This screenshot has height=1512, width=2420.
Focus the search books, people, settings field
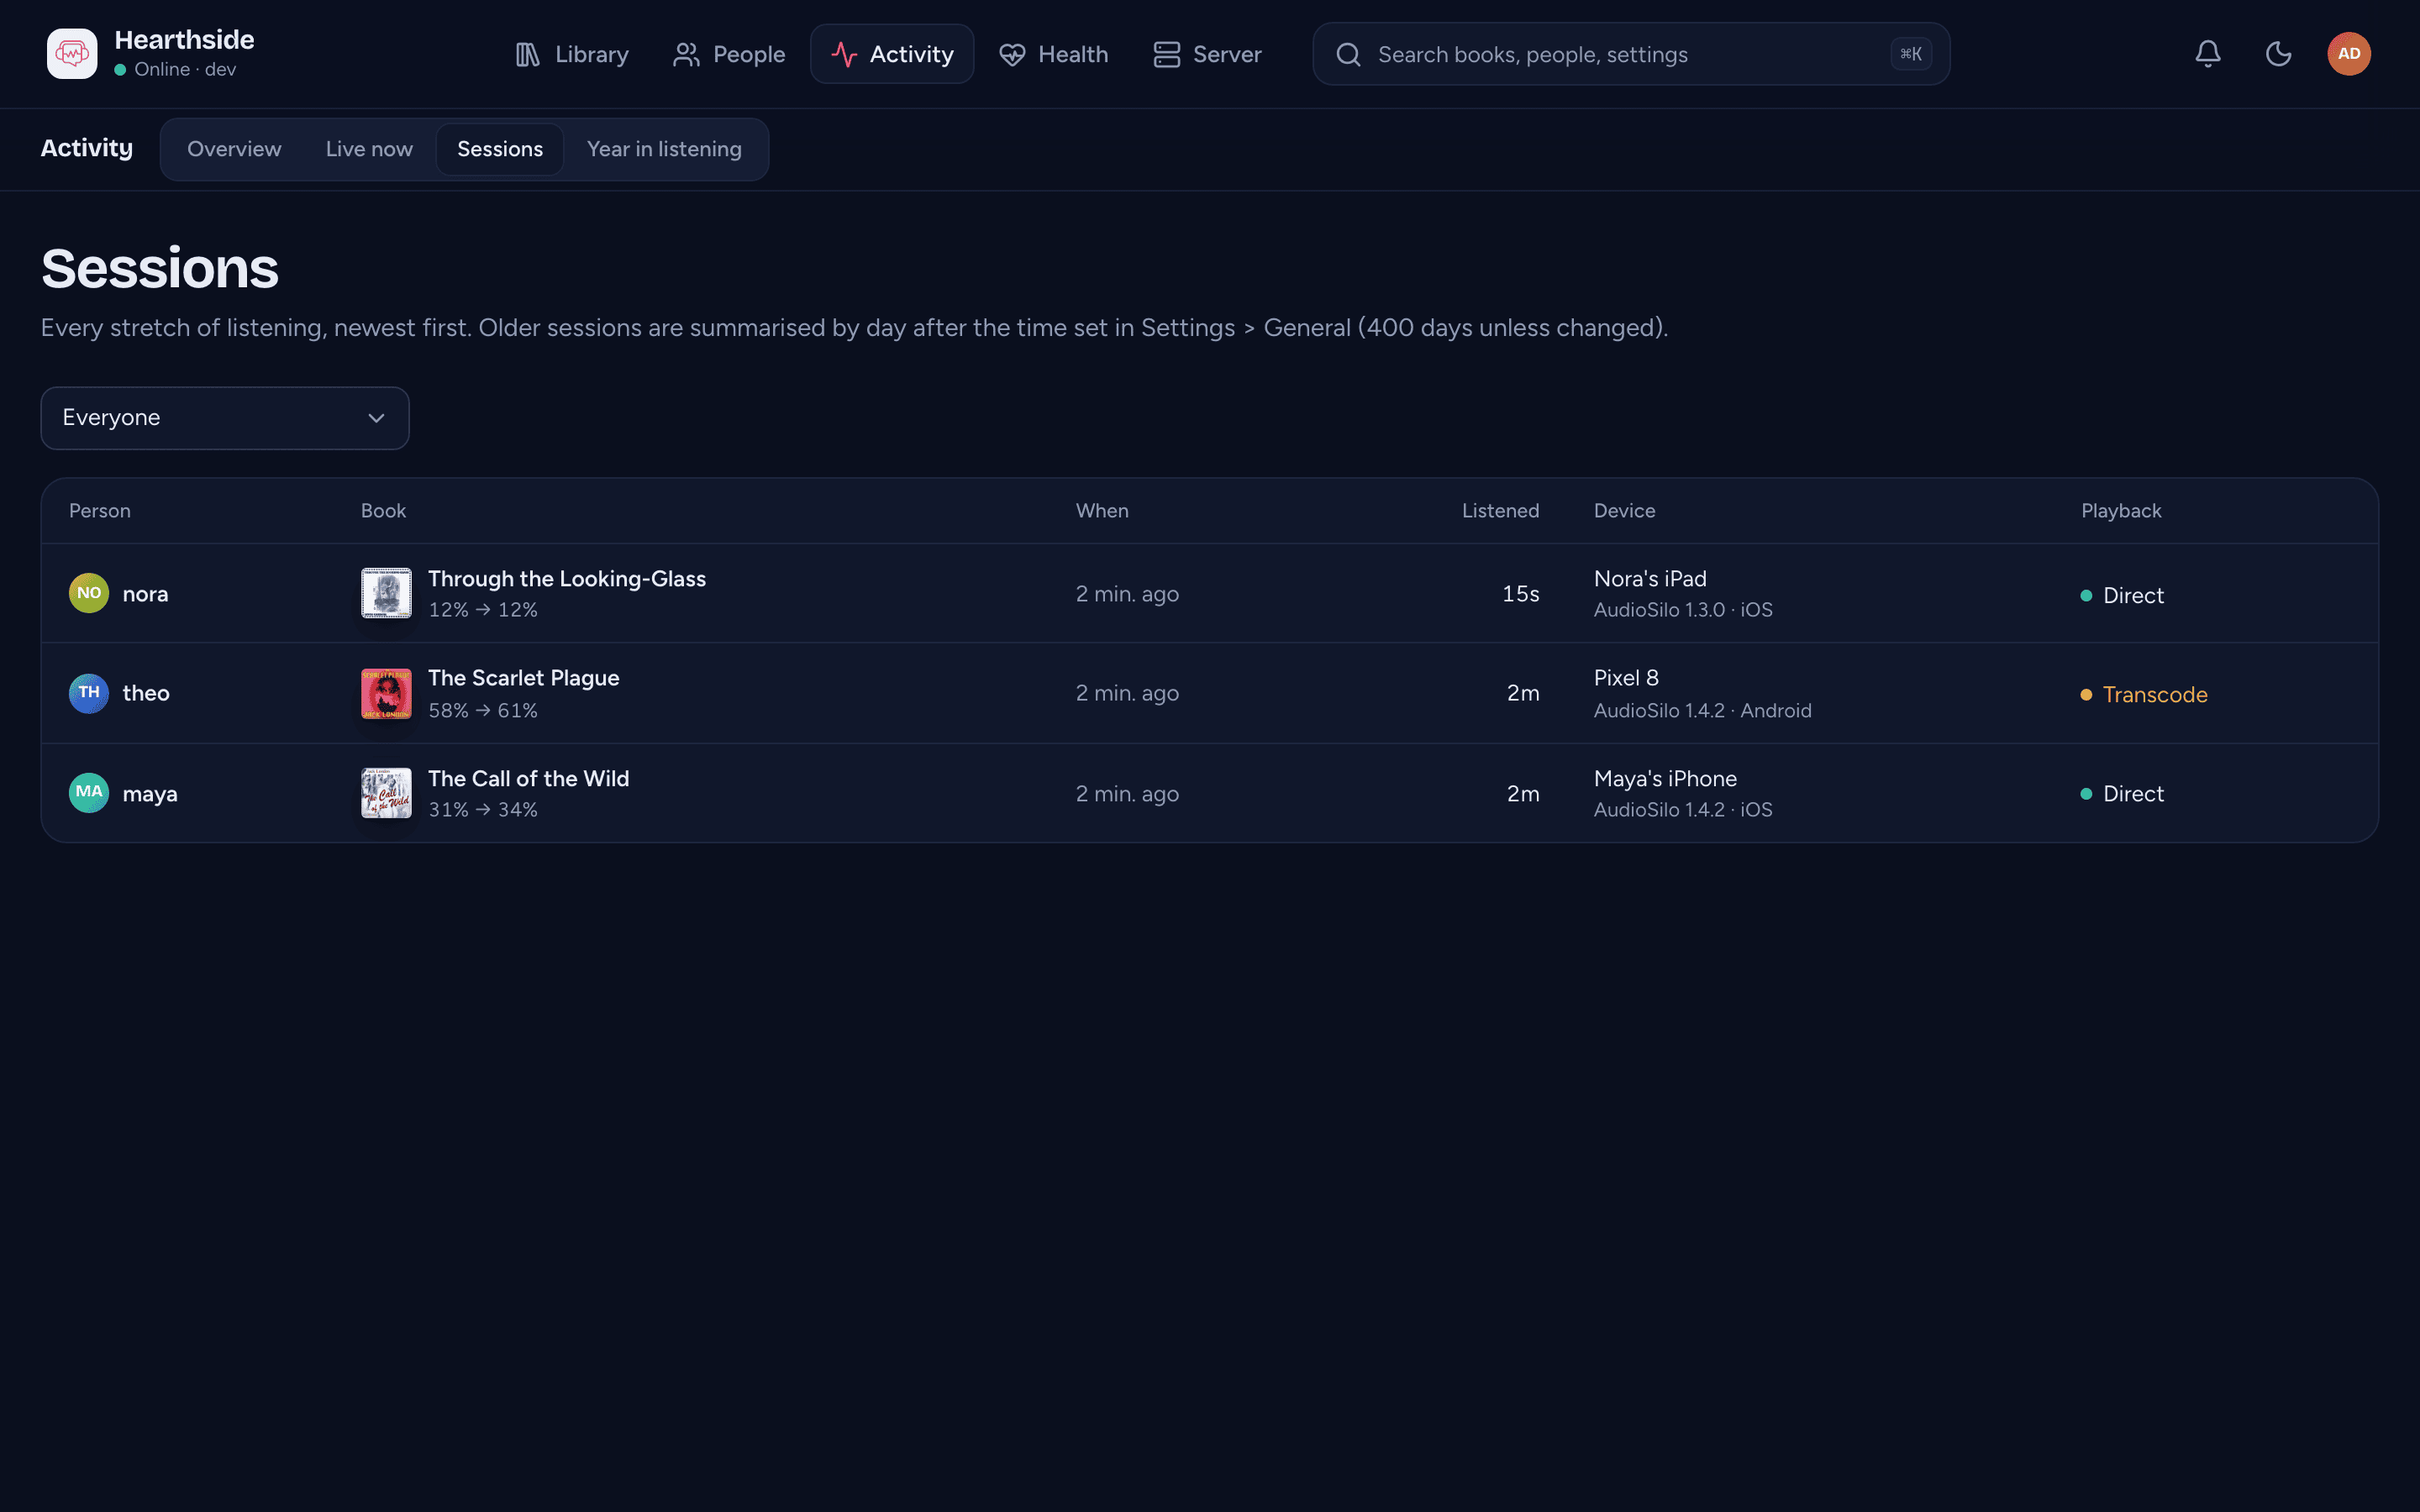tap(1631, 54)
